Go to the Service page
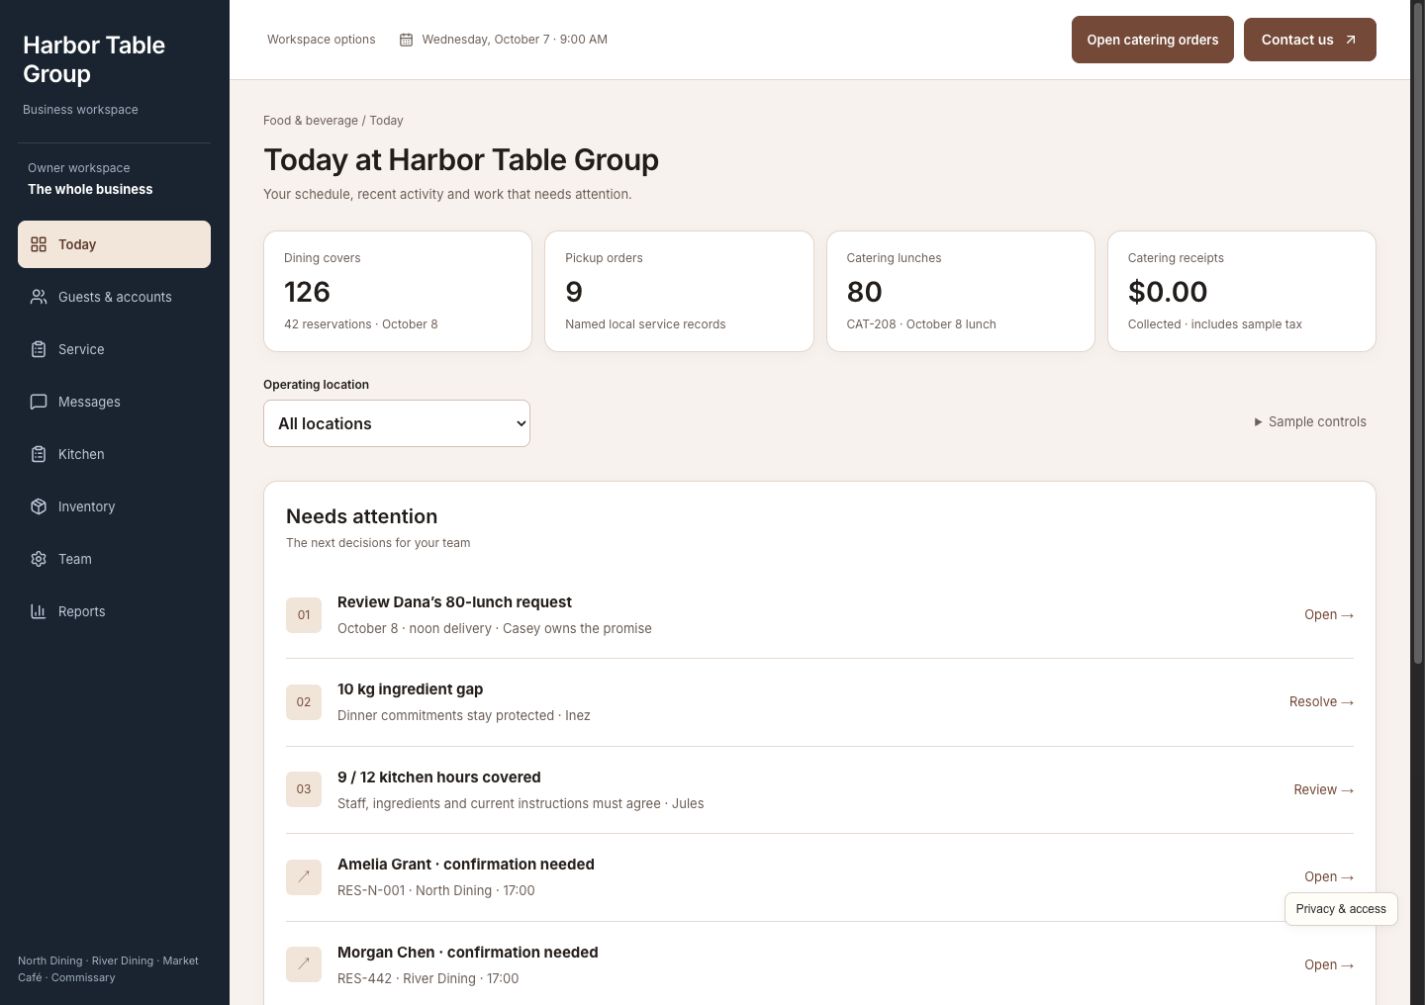Viewport: 1425px width, 1005px height. [114, 349]
